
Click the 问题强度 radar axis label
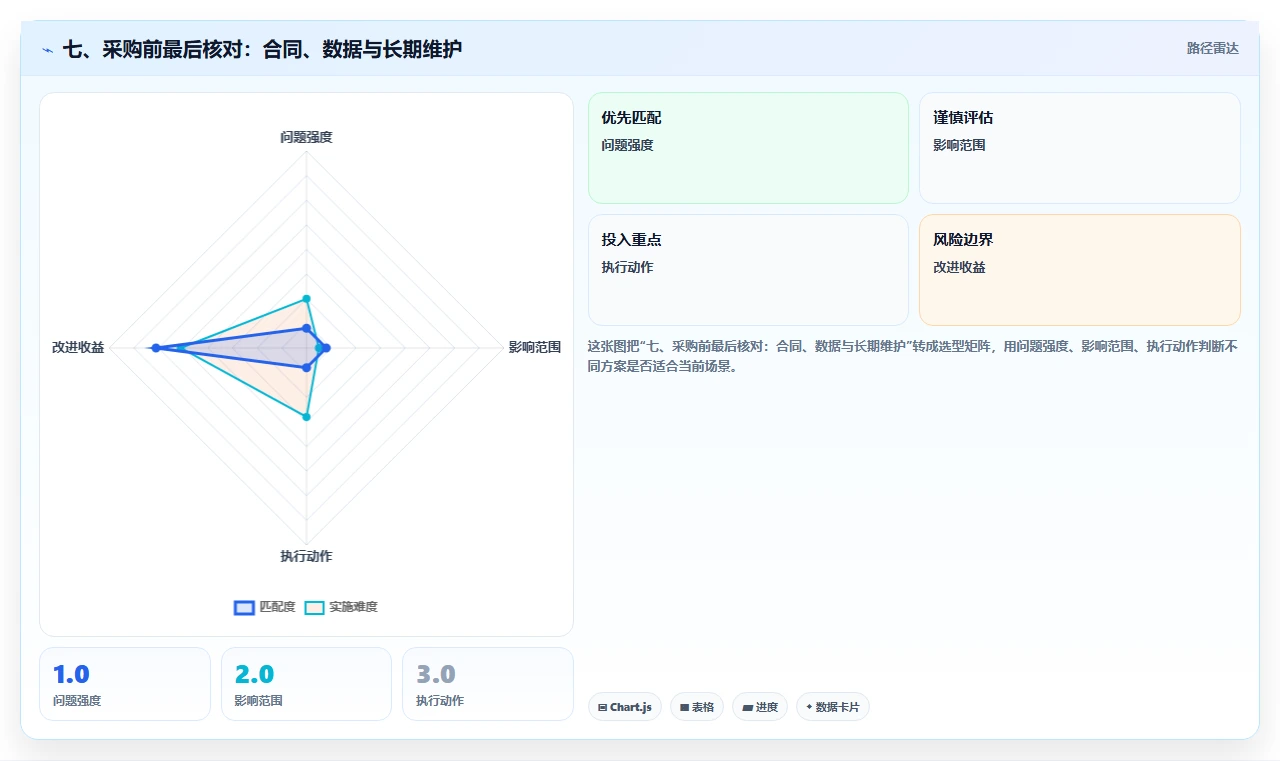[x=306, y=137]
